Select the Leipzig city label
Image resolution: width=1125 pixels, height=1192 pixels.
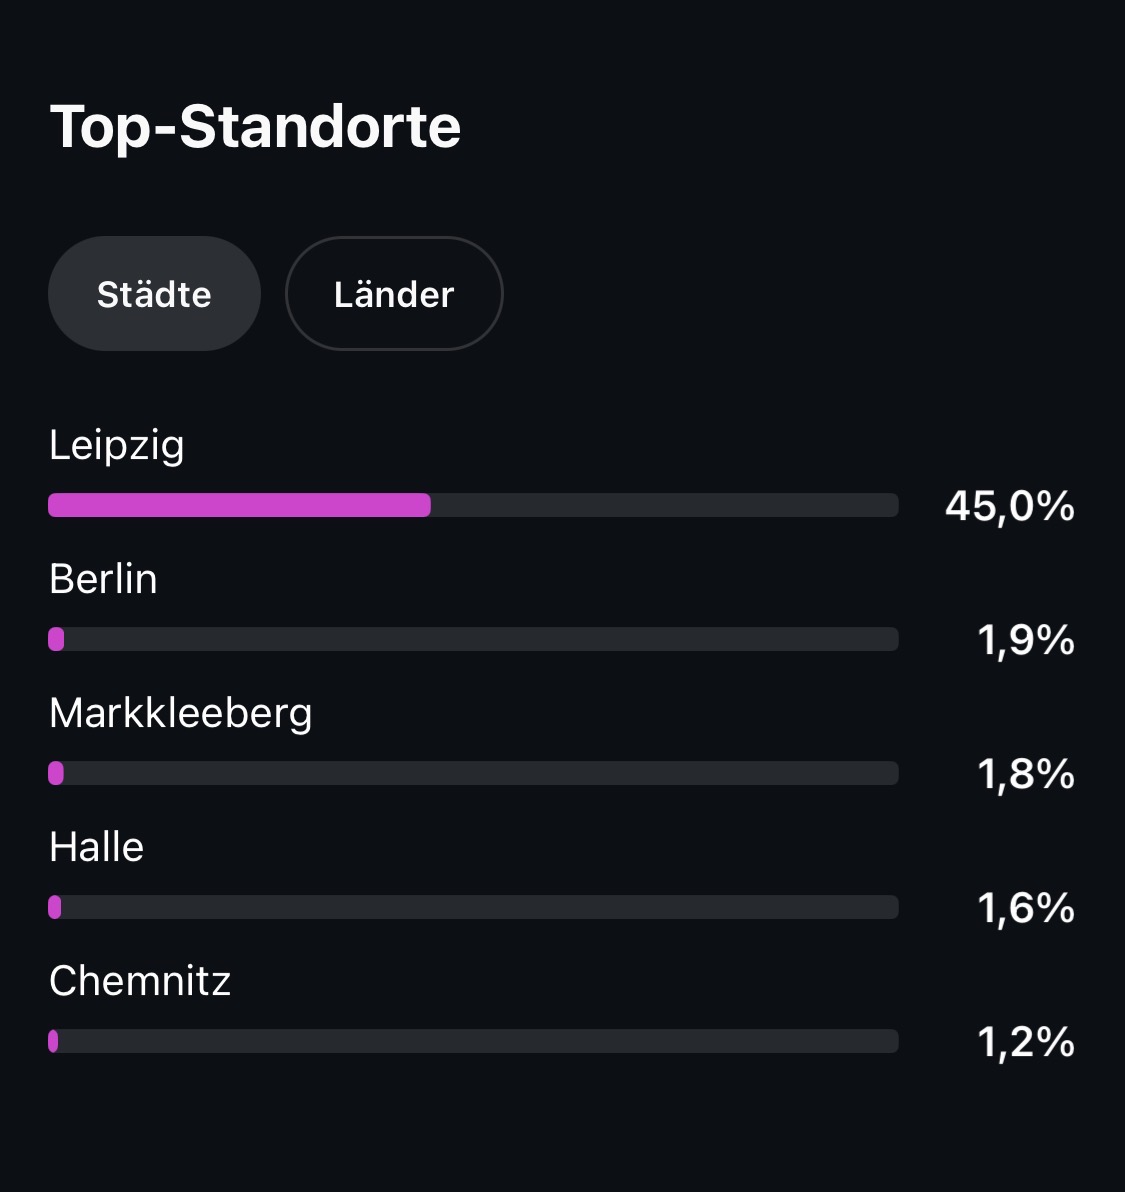point(117,445)
